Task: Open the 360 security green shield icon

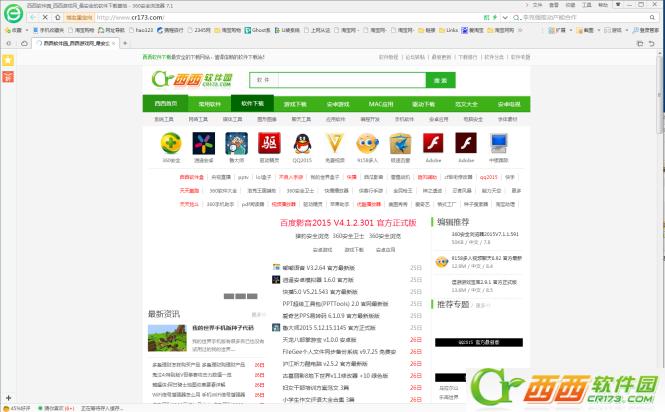Action: (171, 143)
